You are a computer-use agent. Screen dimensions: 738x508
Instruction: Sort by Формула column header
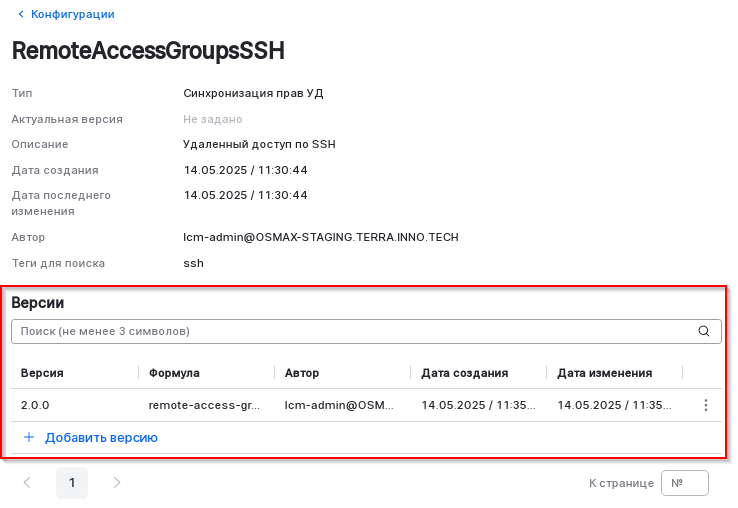(174, 373)
